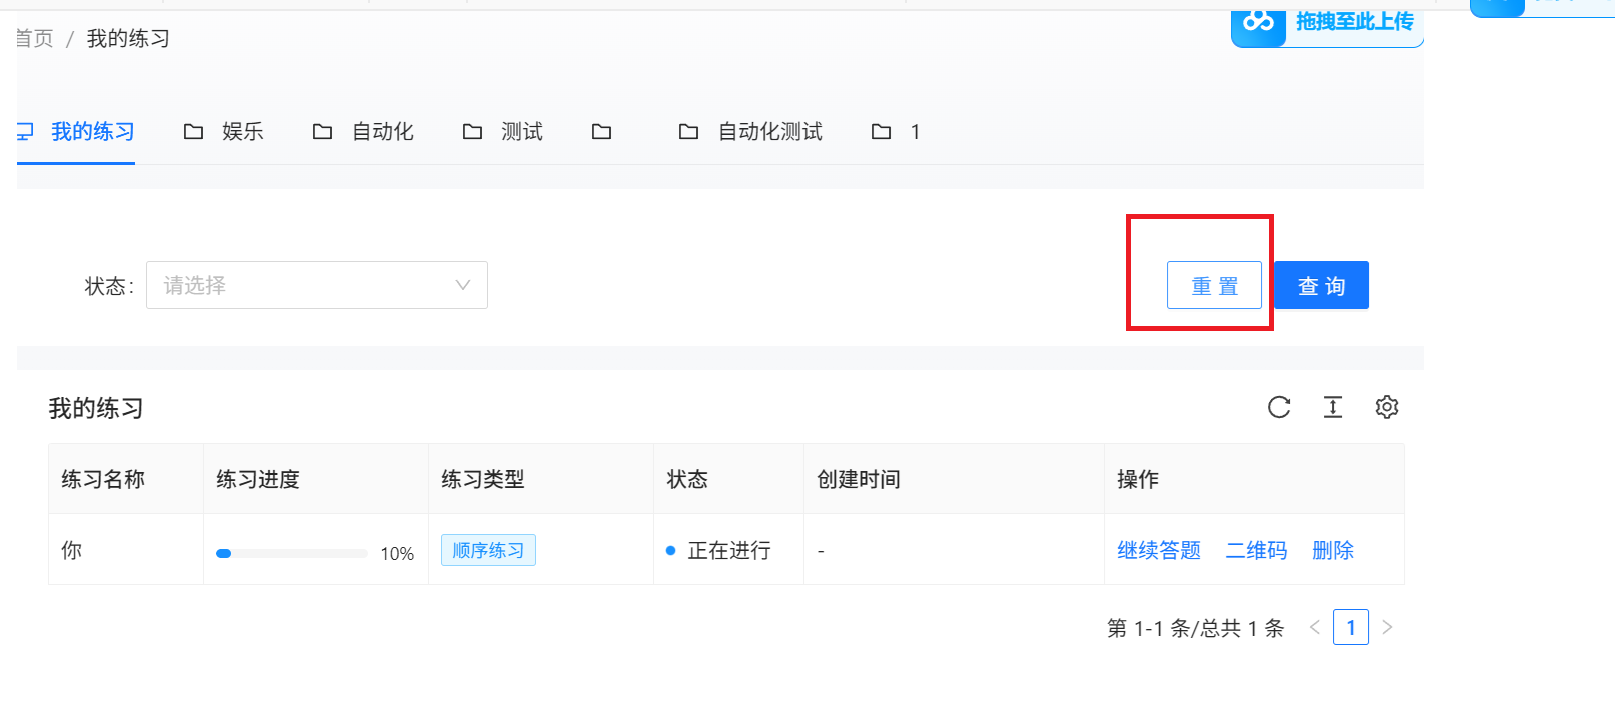This screenshot has height=711, width=1615.
Task: Click the folder icon of 娱乐 tab
Action: pyautogui.click(x=194, y=132)
